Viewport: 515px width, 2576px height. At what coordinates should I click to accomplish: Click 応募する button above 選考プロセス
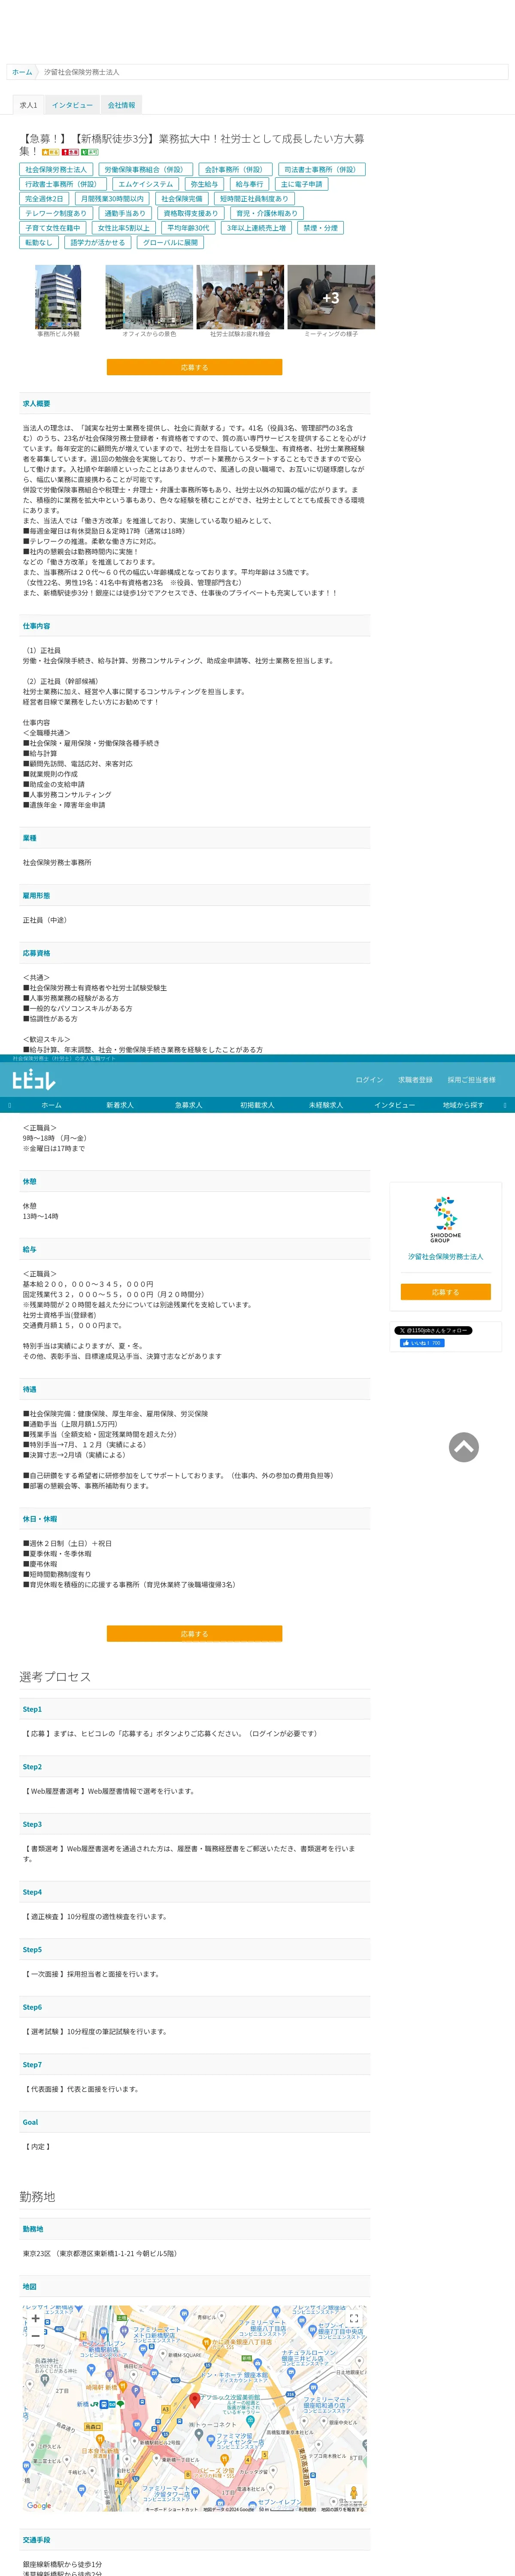tap(194, 1634)
